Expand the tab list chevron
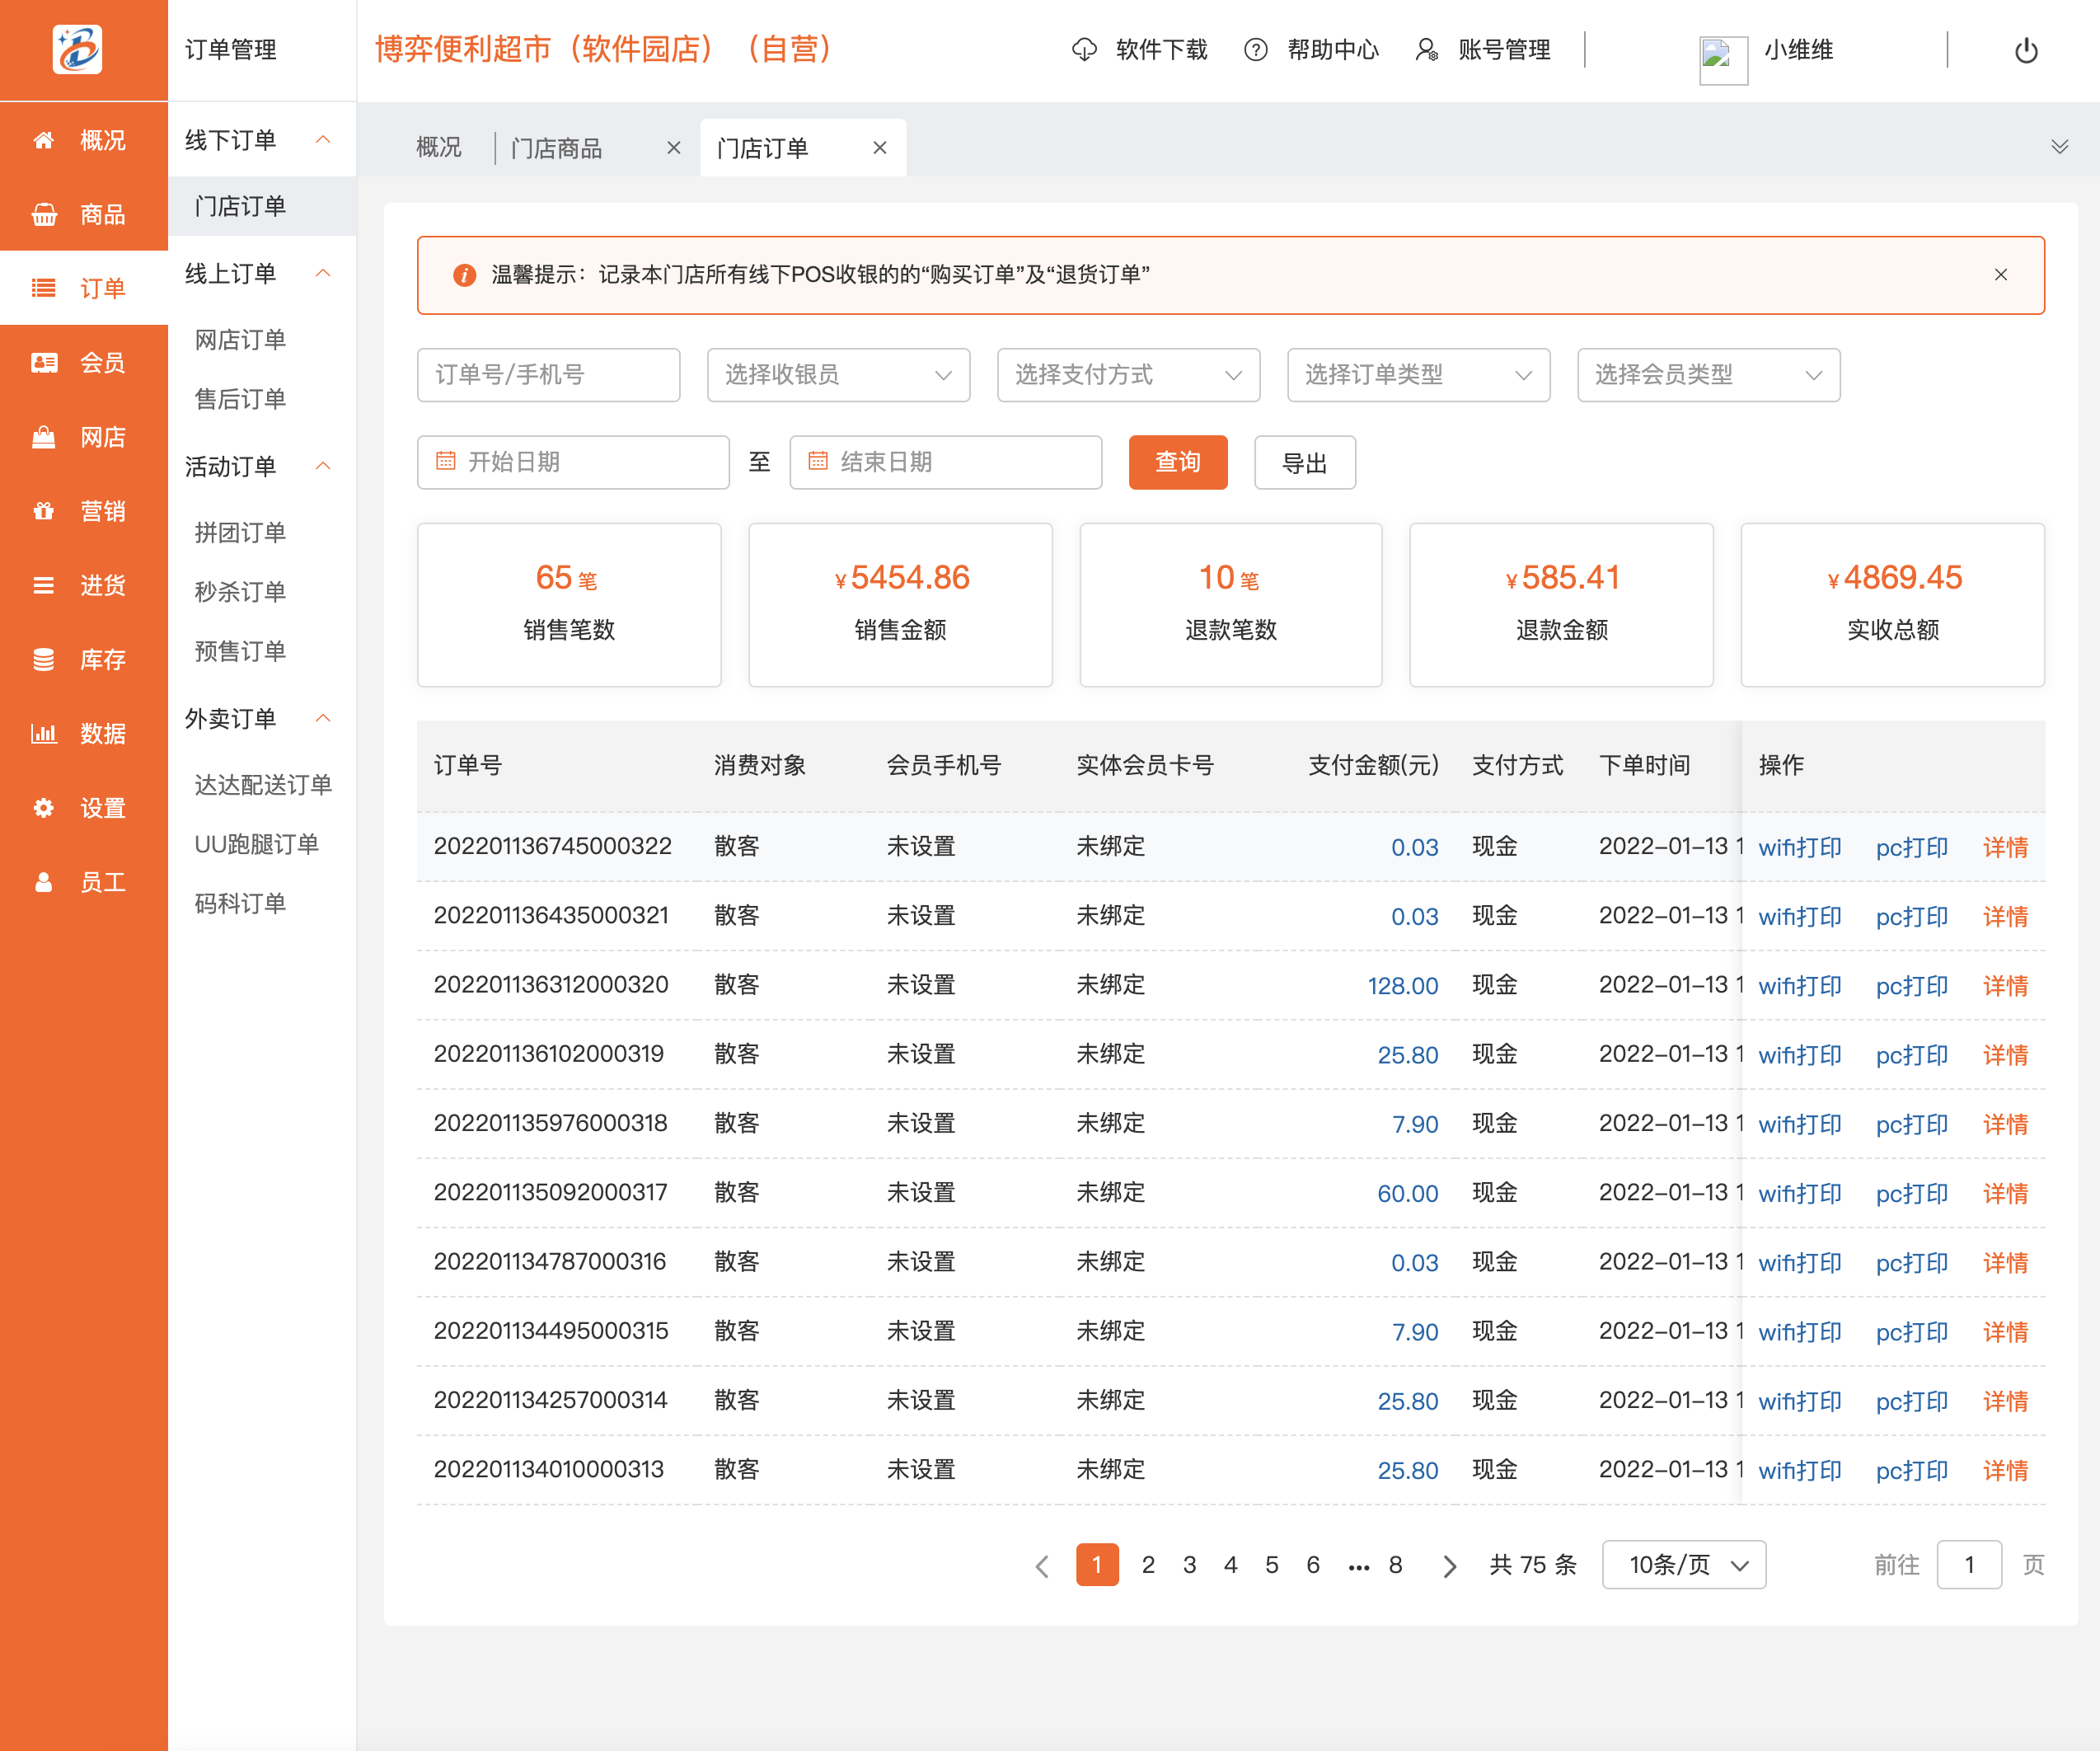Screen dimensions: 2100x1751 2059,147
